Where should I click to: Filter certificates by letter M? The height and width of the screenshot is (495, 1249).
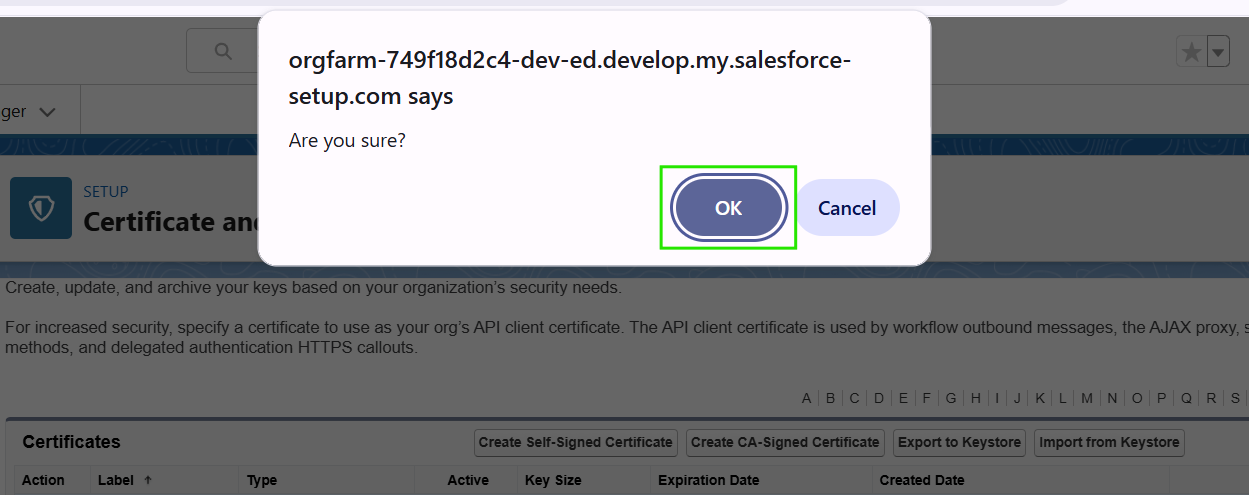1087,398
